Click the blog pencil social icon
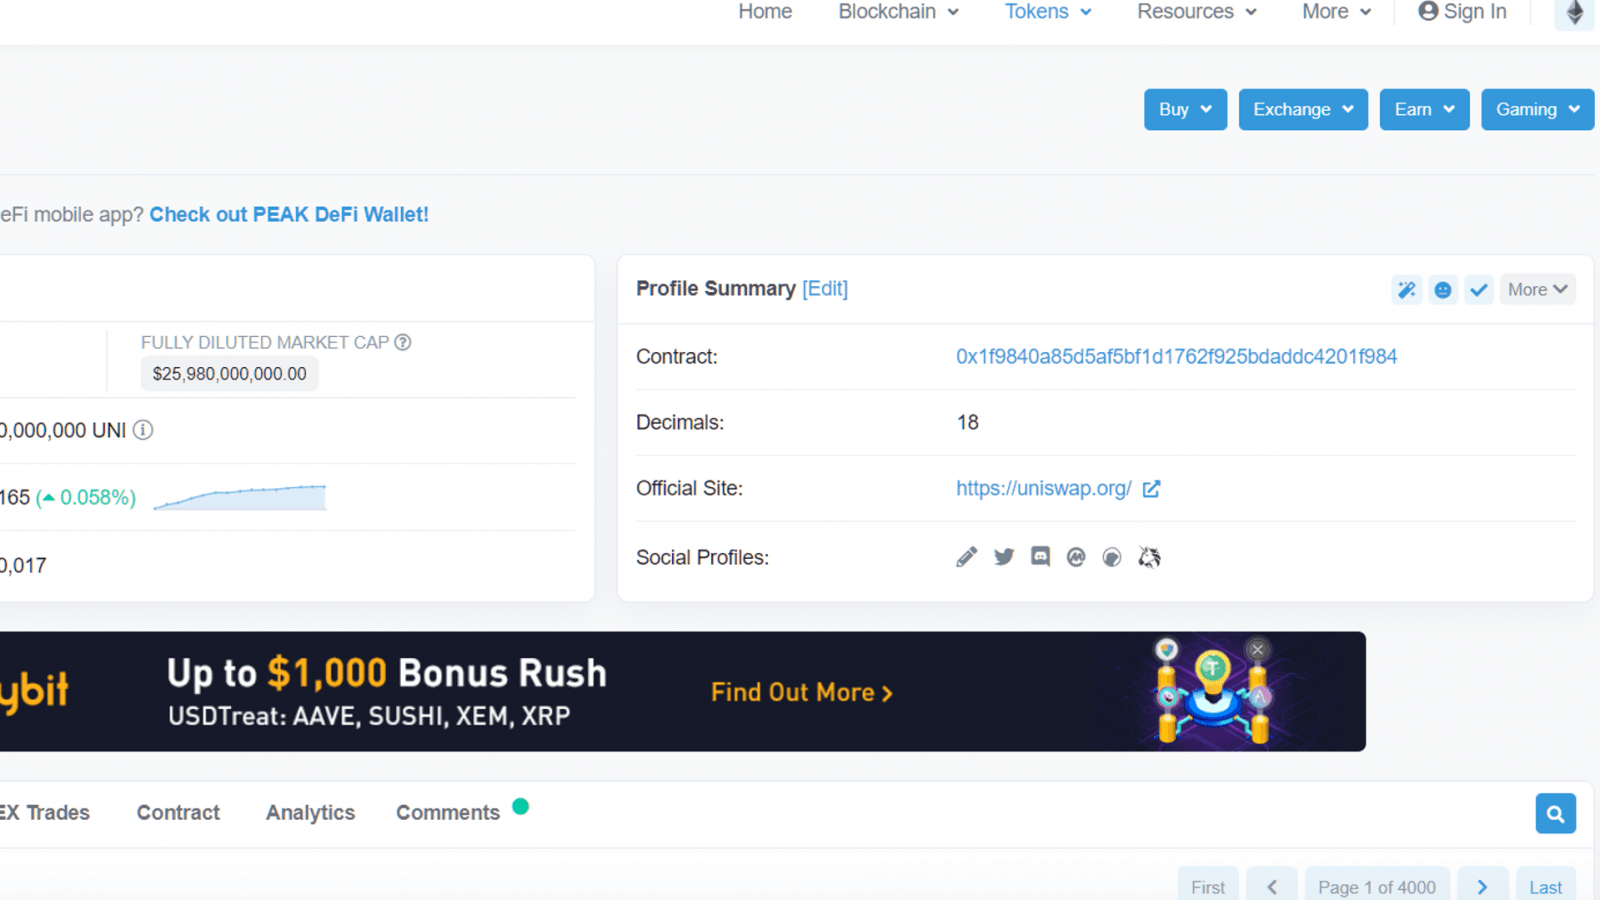Viewport: 1600px width, 900px height. tap(966, 557)
